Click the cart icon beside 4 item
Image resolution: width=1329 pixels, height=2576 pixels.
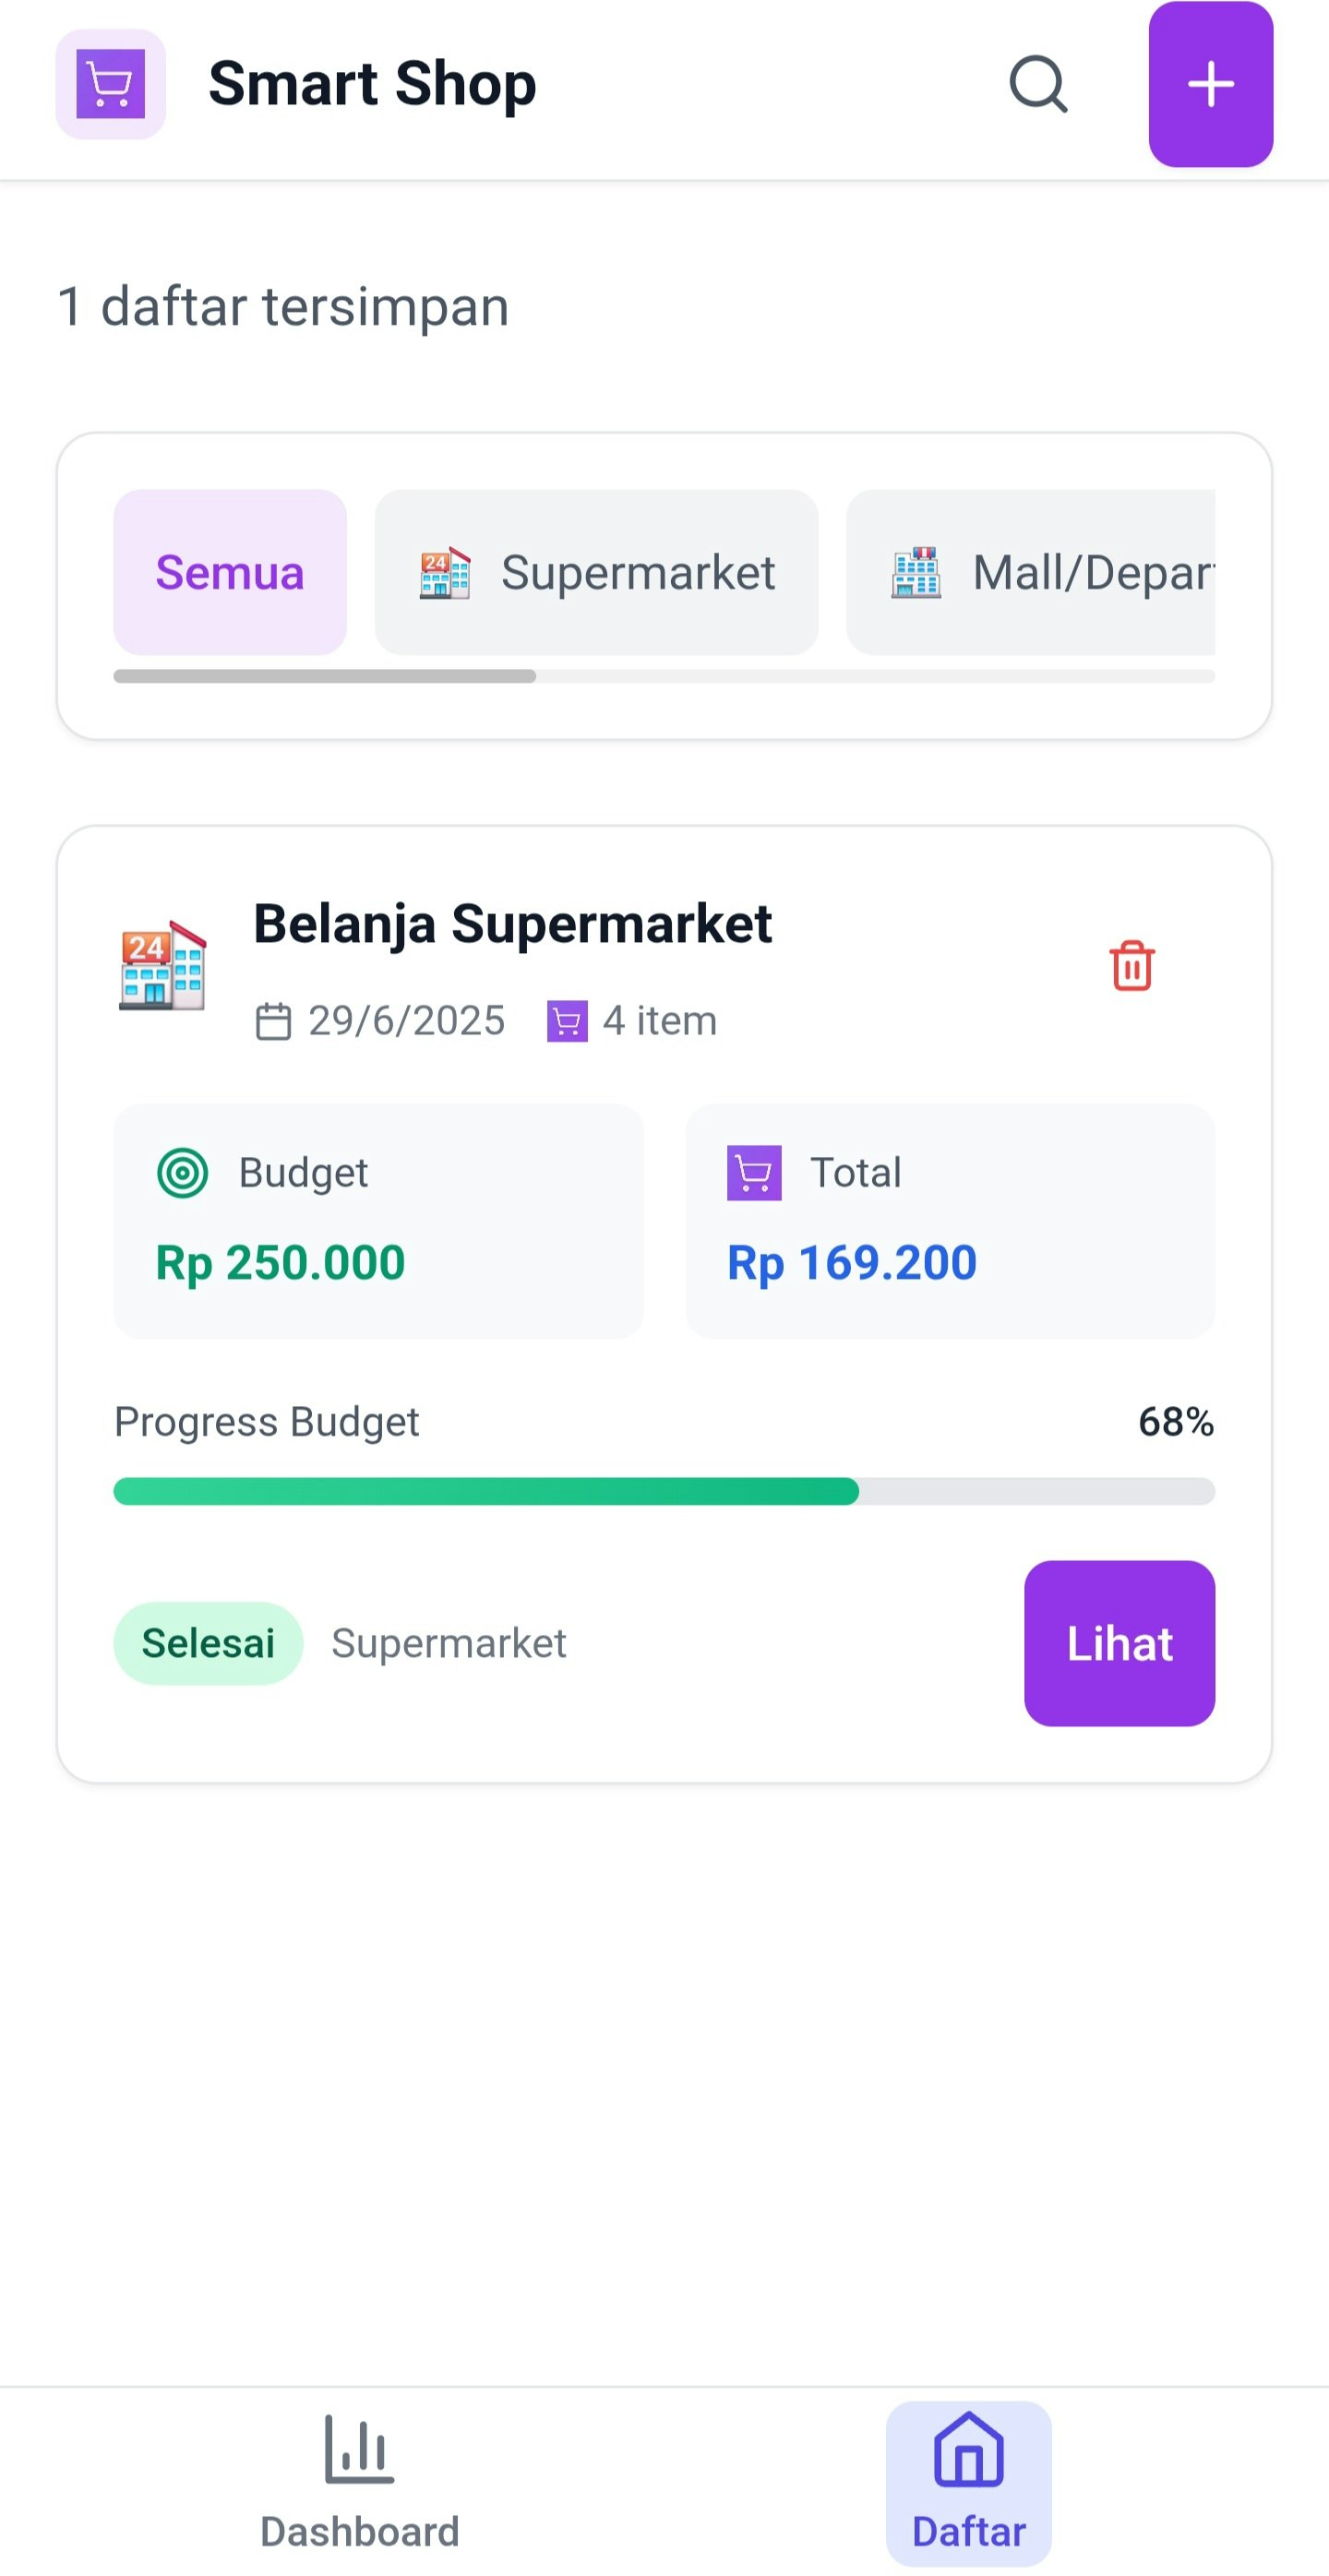tap(567, 1021)
